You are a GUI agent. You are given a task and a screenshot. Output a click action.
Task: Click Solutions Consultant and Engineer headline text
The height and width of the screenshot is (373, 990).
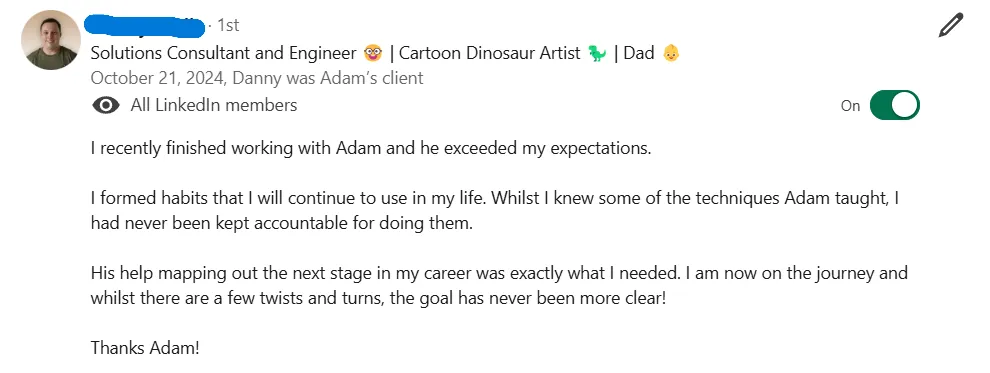point(224,54)
